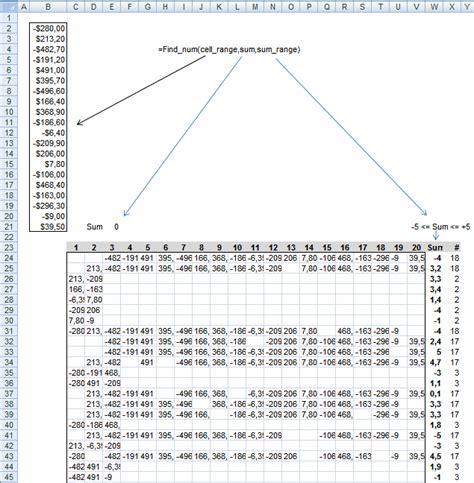Click the Sum label in row 21
Image resolution: width=474 pixels, height=483 pixels.
click(x=94, y=227)
